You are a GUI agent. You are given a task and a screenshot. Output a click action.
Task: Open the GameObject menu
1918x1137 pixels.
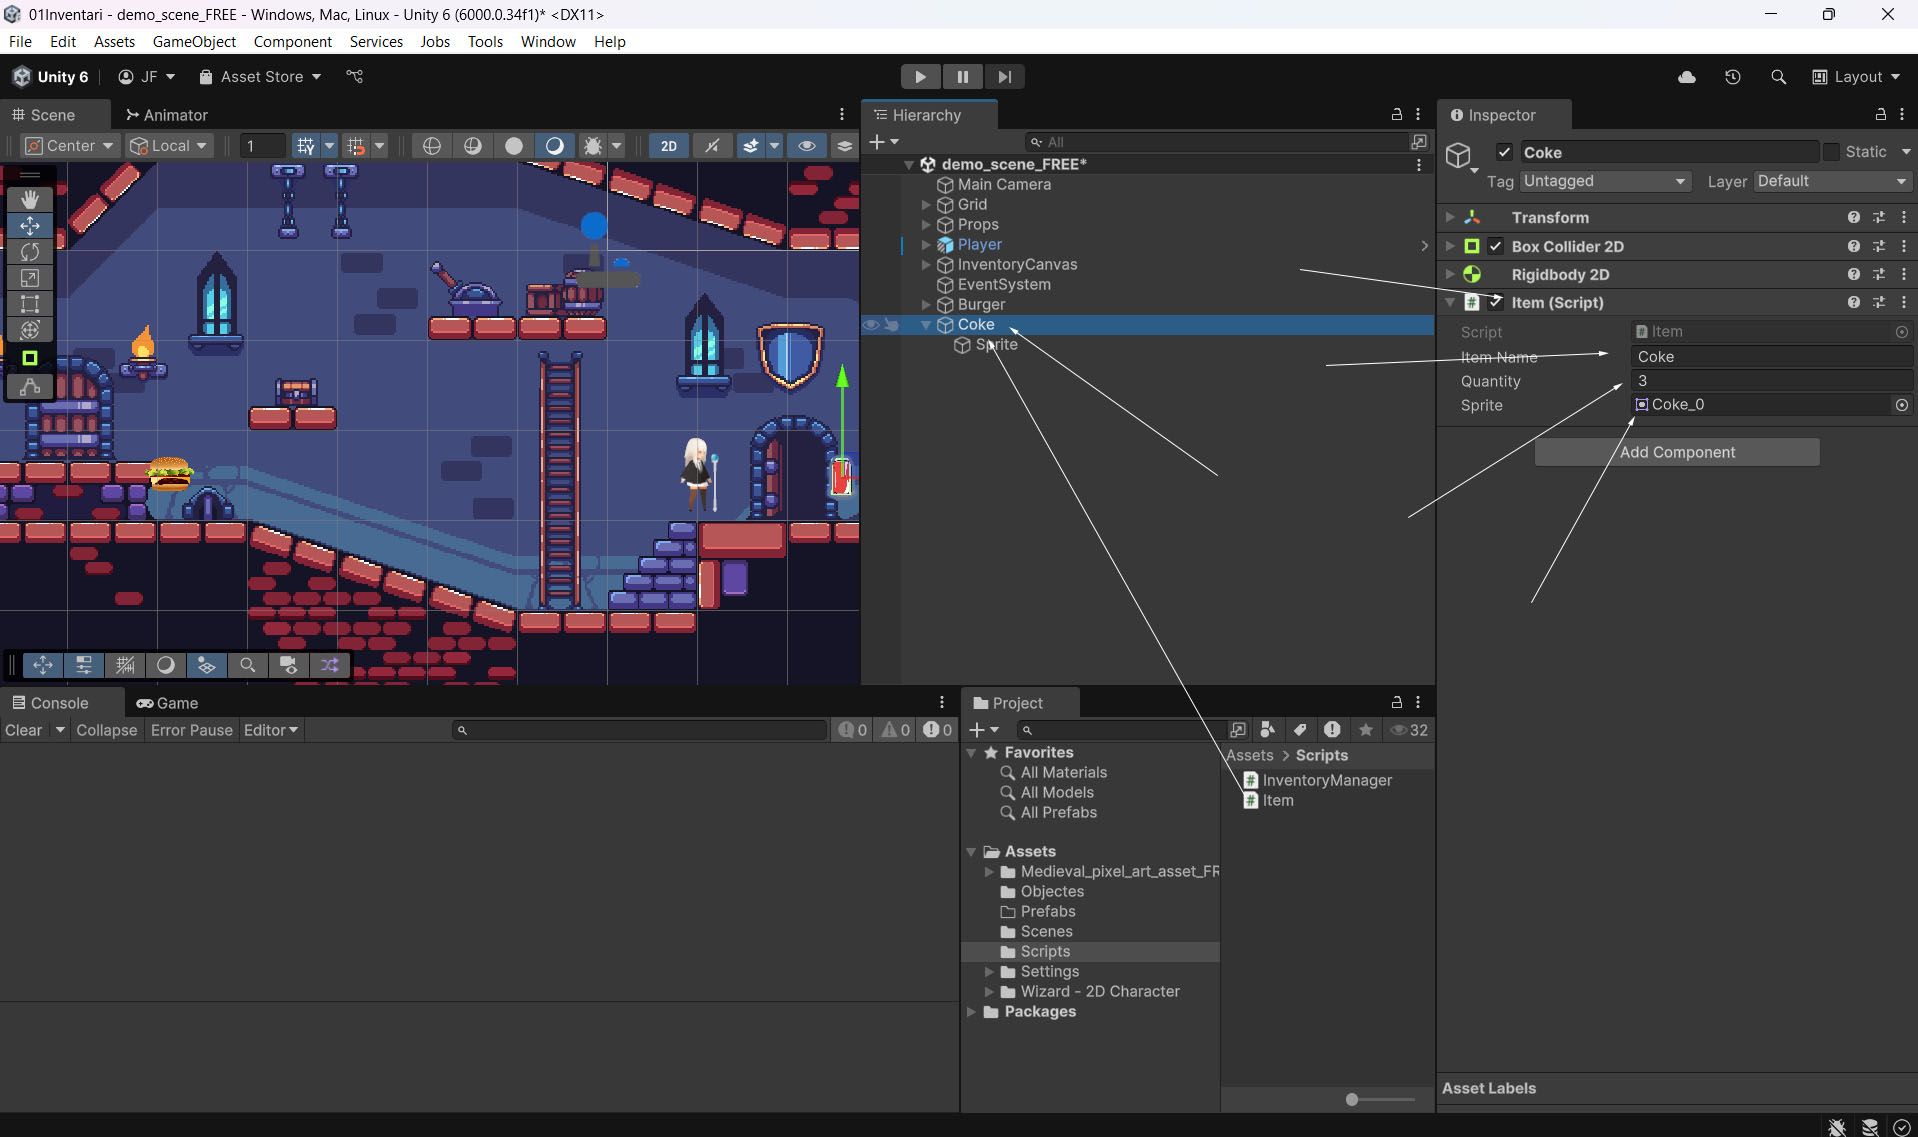point(194,41)
